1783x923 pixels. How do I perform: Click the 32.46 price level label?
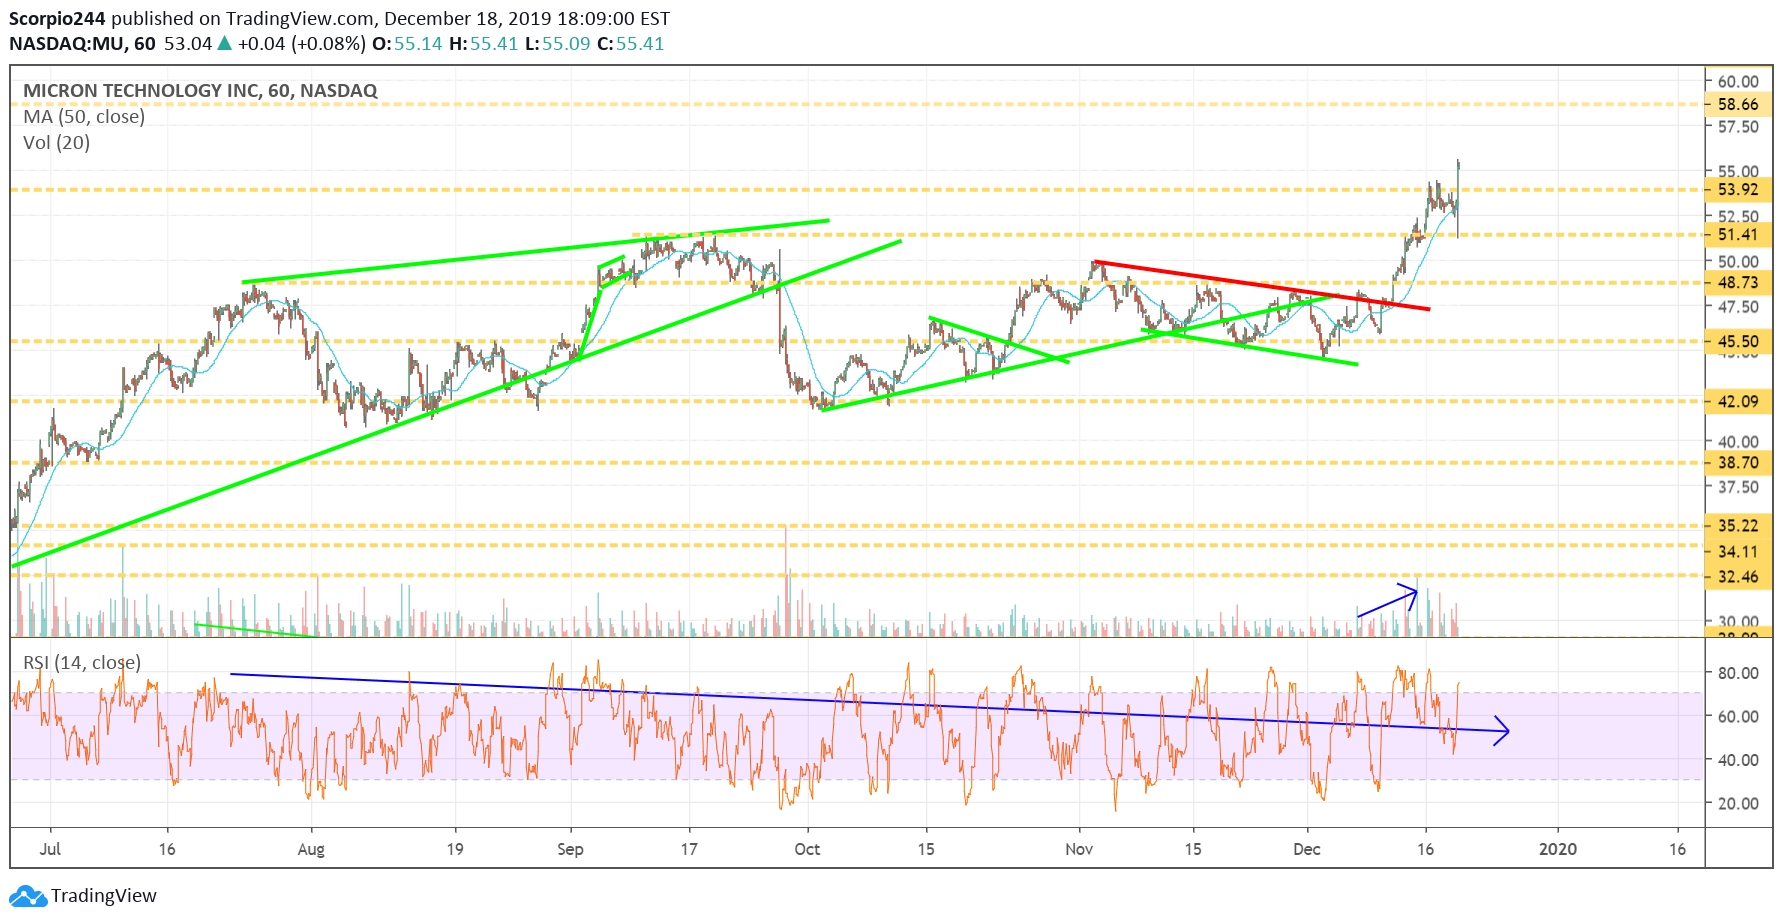[x=1738, y=576]
